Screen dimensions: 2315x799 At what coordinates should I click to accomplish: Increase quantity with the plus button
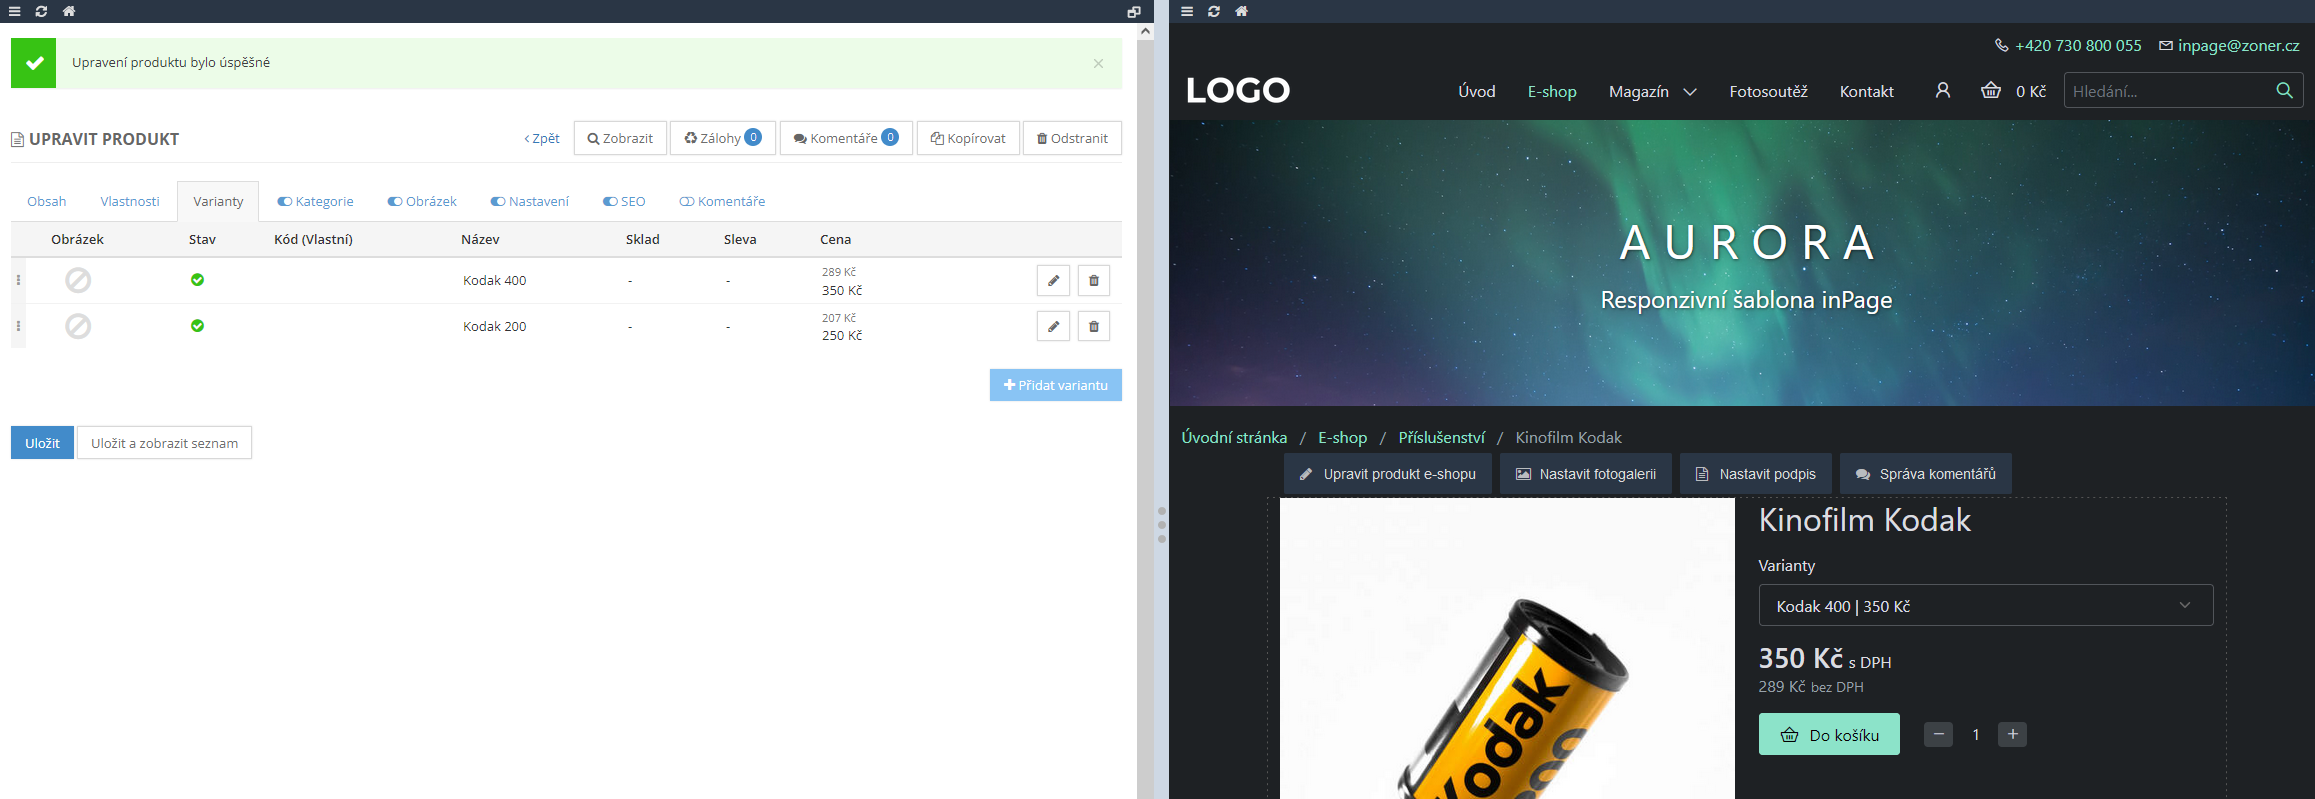pyautogui.click(x=2012, y=735)
